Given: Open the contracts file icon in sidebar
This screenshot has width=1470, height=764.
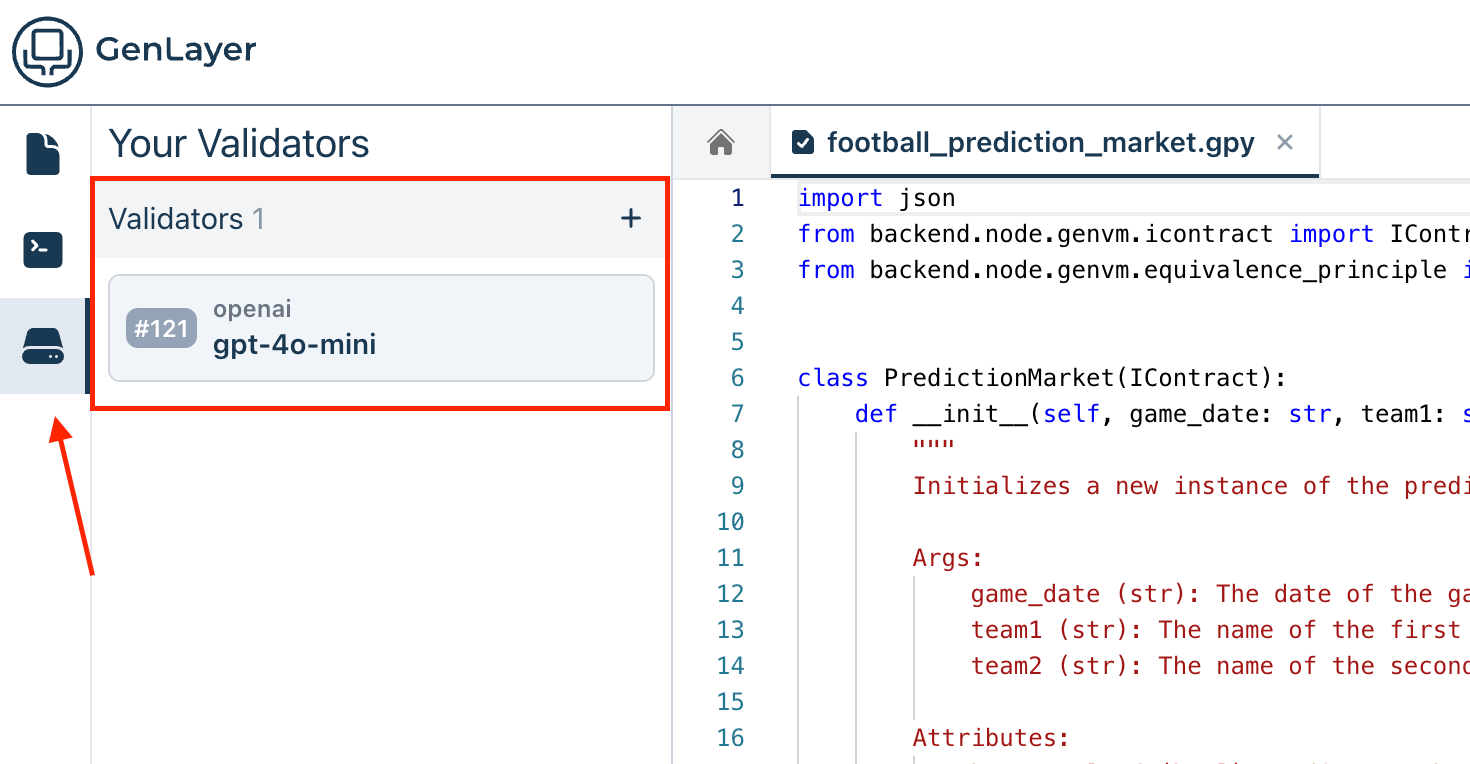Looking at the screenshot, I should [x=43, y=154].
